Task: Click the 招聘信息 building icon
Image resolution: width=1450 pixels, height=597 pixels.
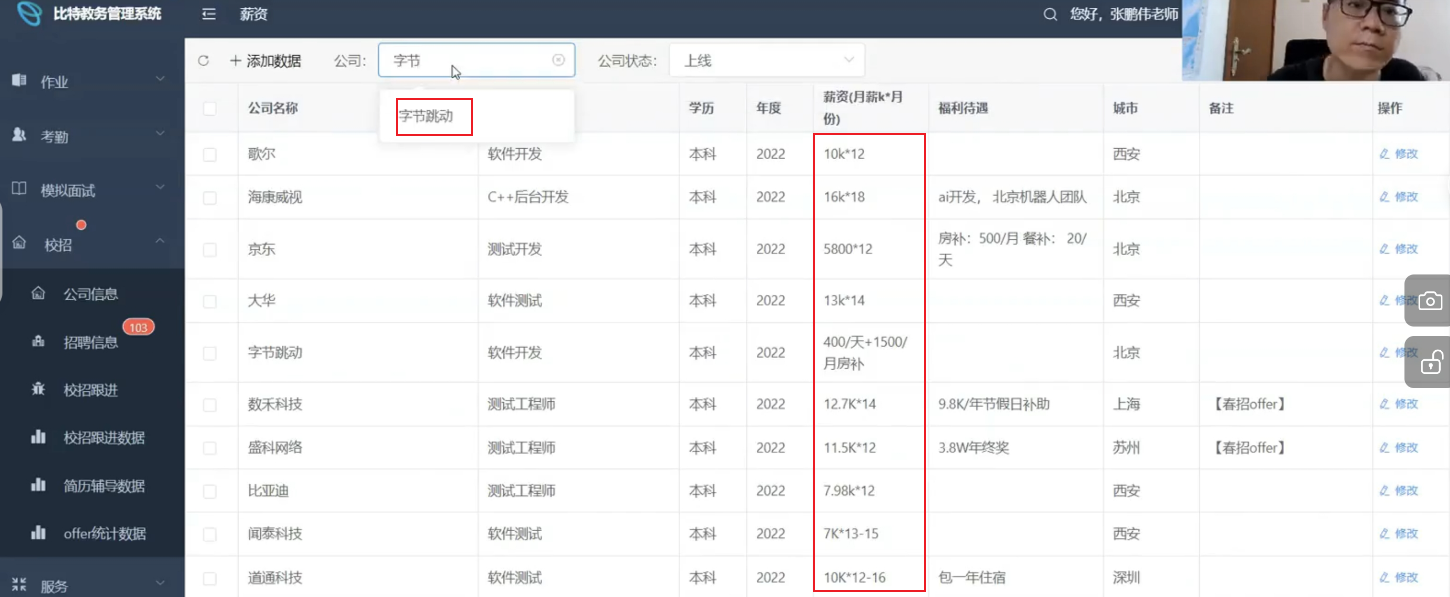Action: [38, 342]
